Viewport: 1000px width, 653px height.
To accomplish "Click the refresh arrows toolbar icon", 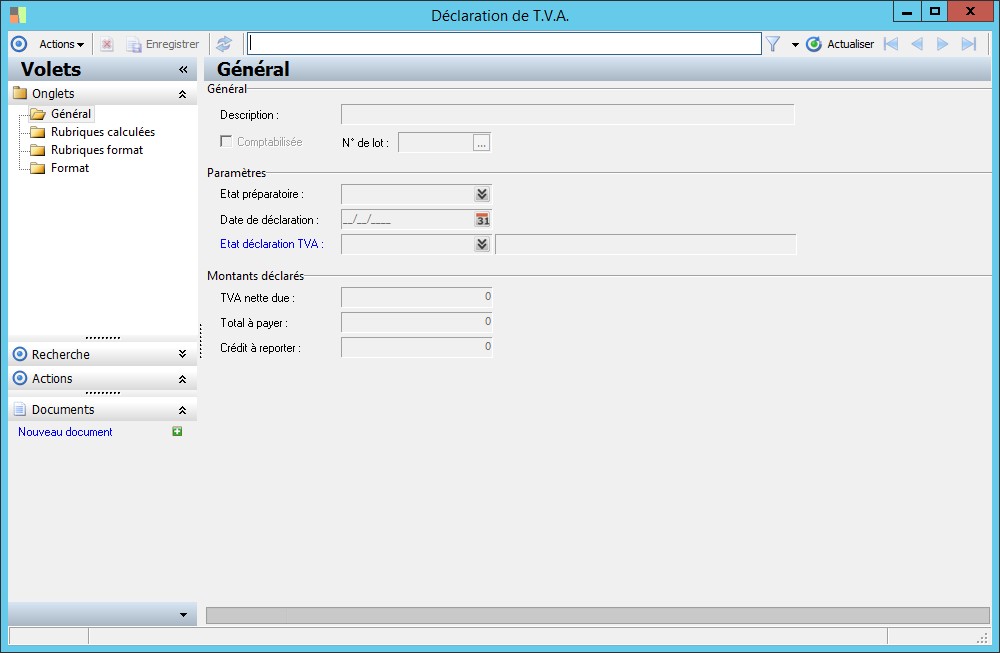I will coord(224,44).
